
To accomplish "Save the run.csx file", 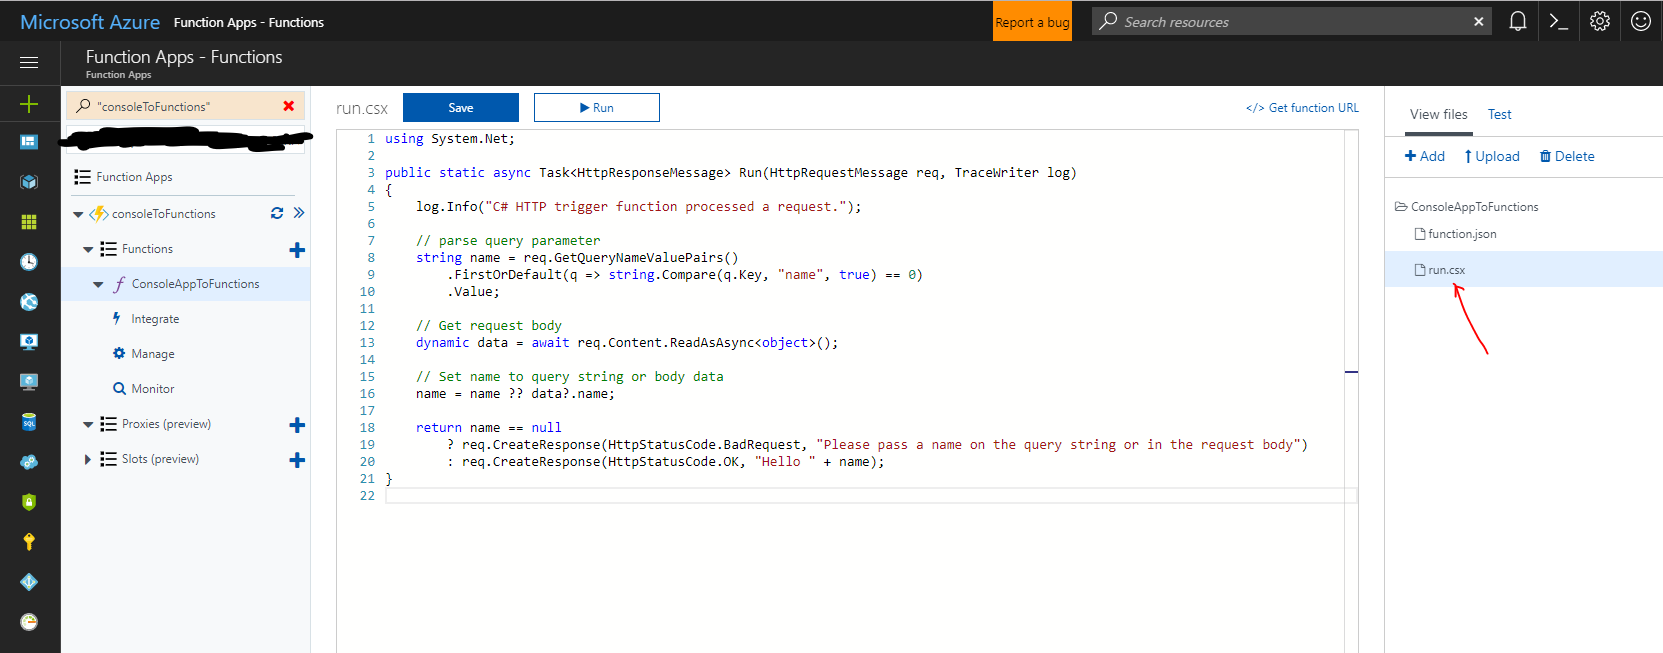I will click(x=461, y=107).
